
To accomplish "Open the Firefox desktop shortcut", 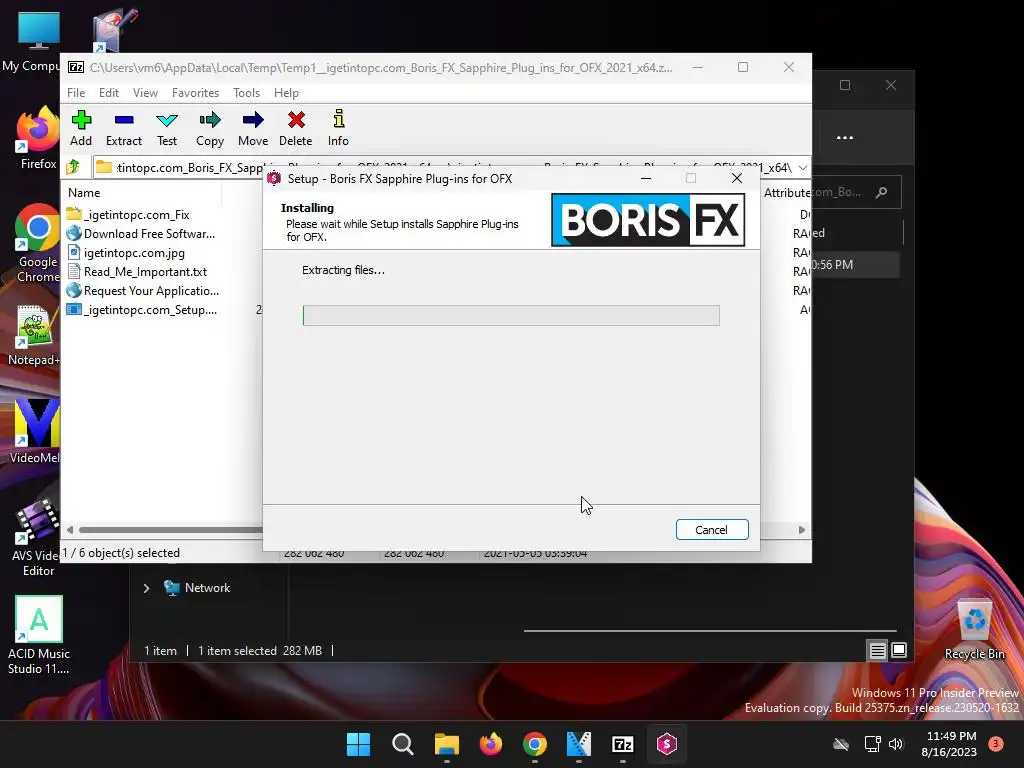I will click(38, 138).
